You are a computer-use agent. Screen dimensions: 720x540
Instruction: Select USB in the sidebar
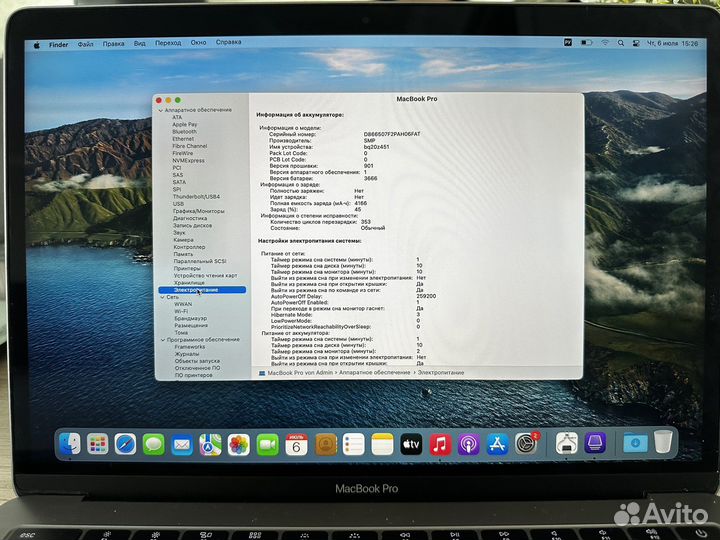pyautogui.click(x=178, y=204)
